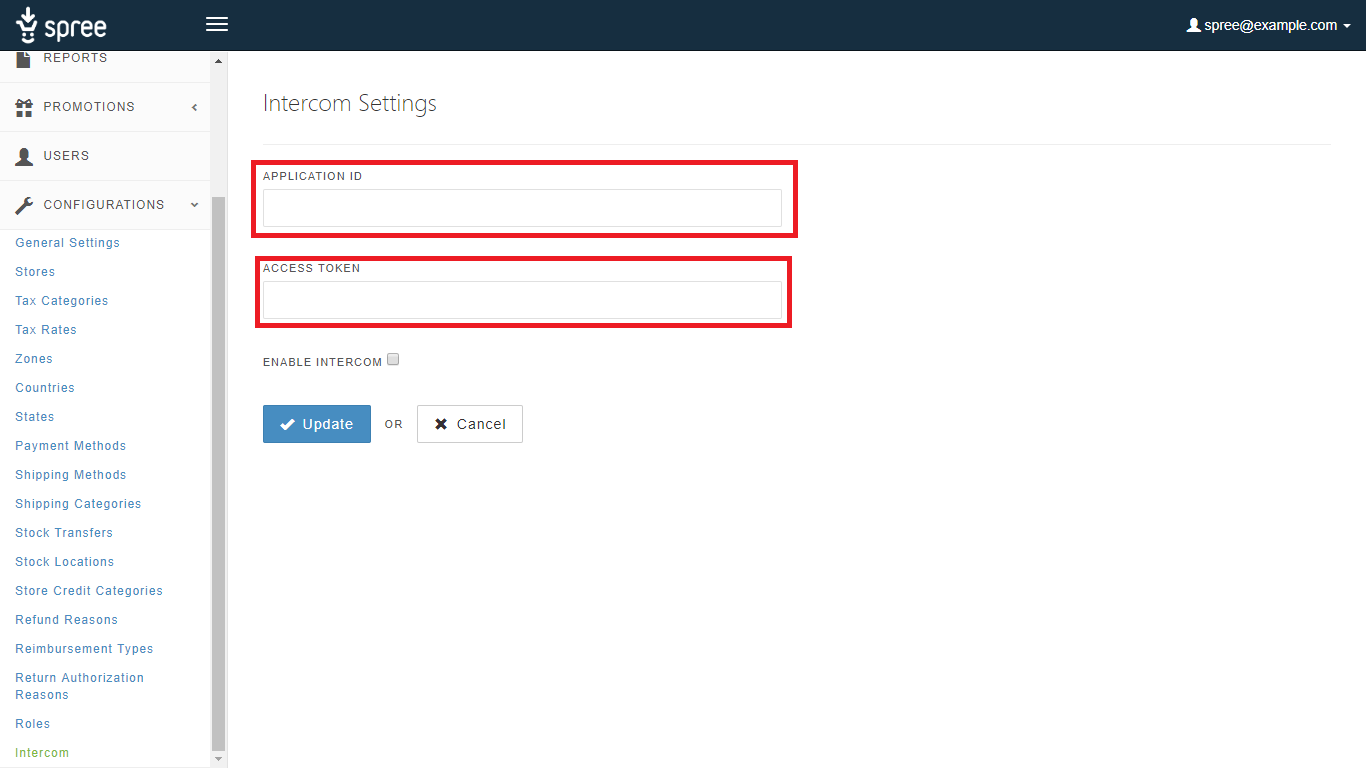Open Tax Rates

pos(46,330)
